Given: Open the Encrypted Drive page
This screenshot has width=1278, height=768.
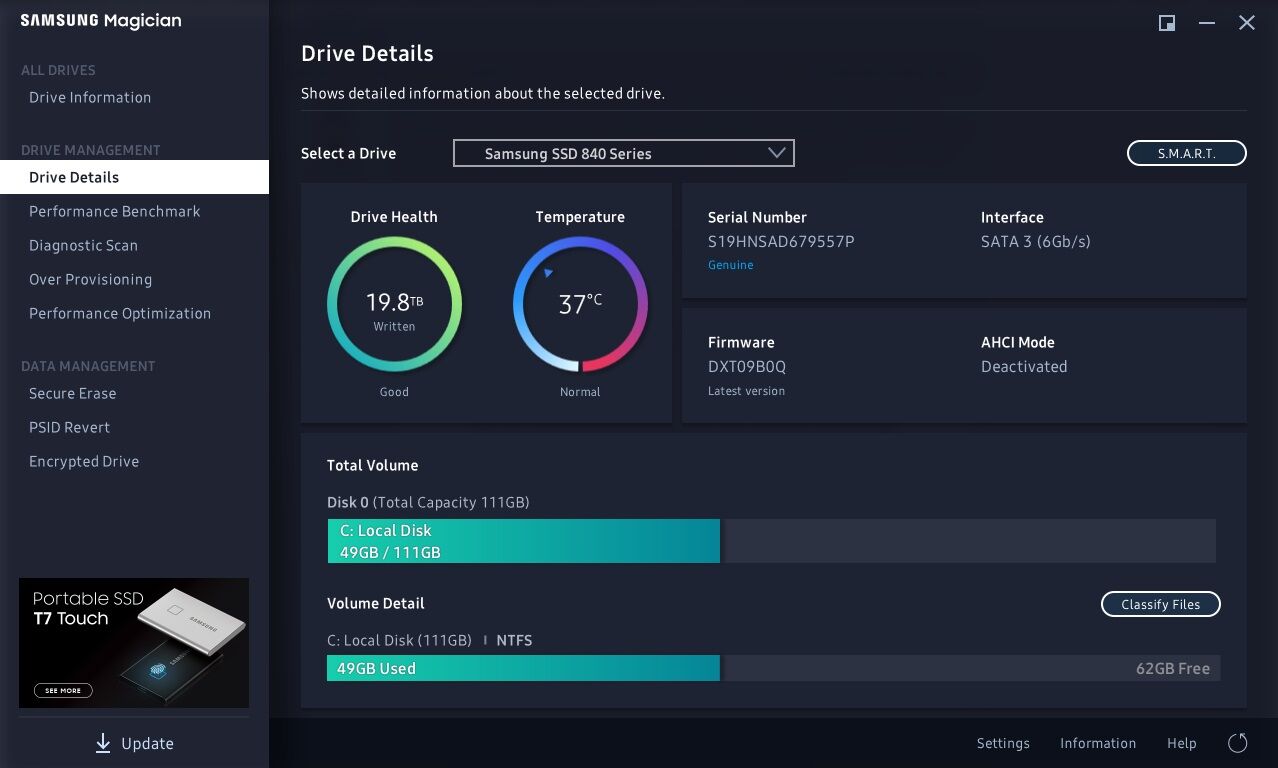Looking at the screenshot, I should [84, 461].
